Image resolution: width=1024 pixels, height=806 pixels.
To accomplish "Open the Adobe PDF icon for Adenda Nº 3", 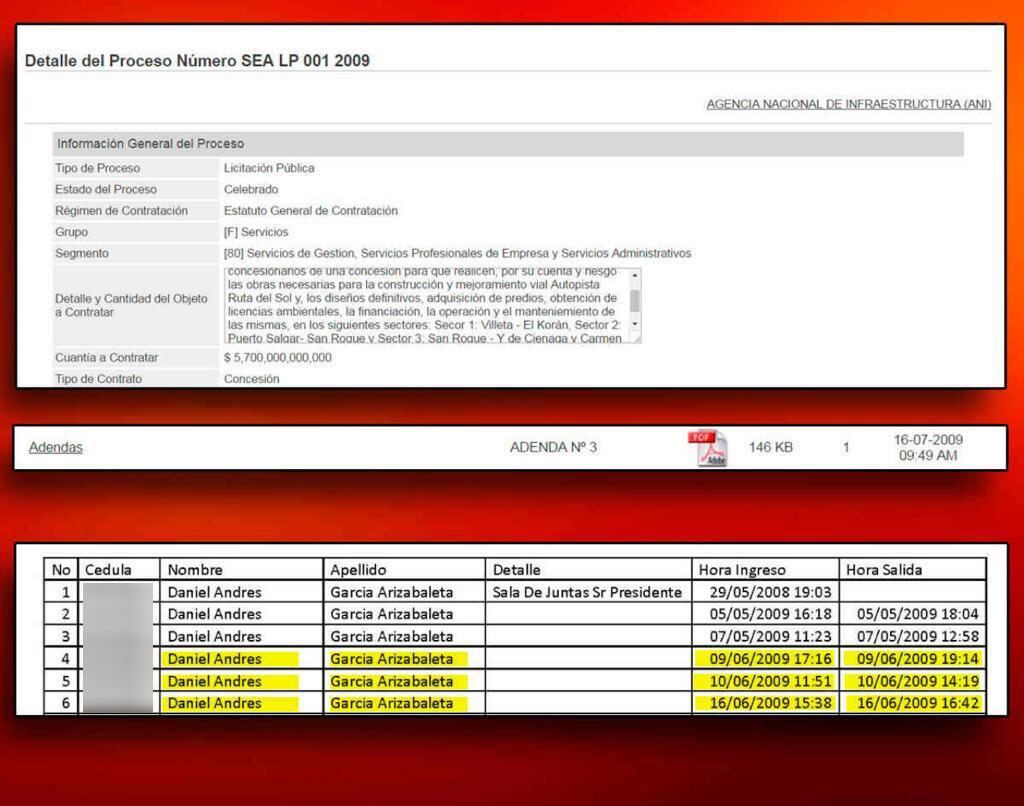I will pyautogui.click(x=707, y=448).
